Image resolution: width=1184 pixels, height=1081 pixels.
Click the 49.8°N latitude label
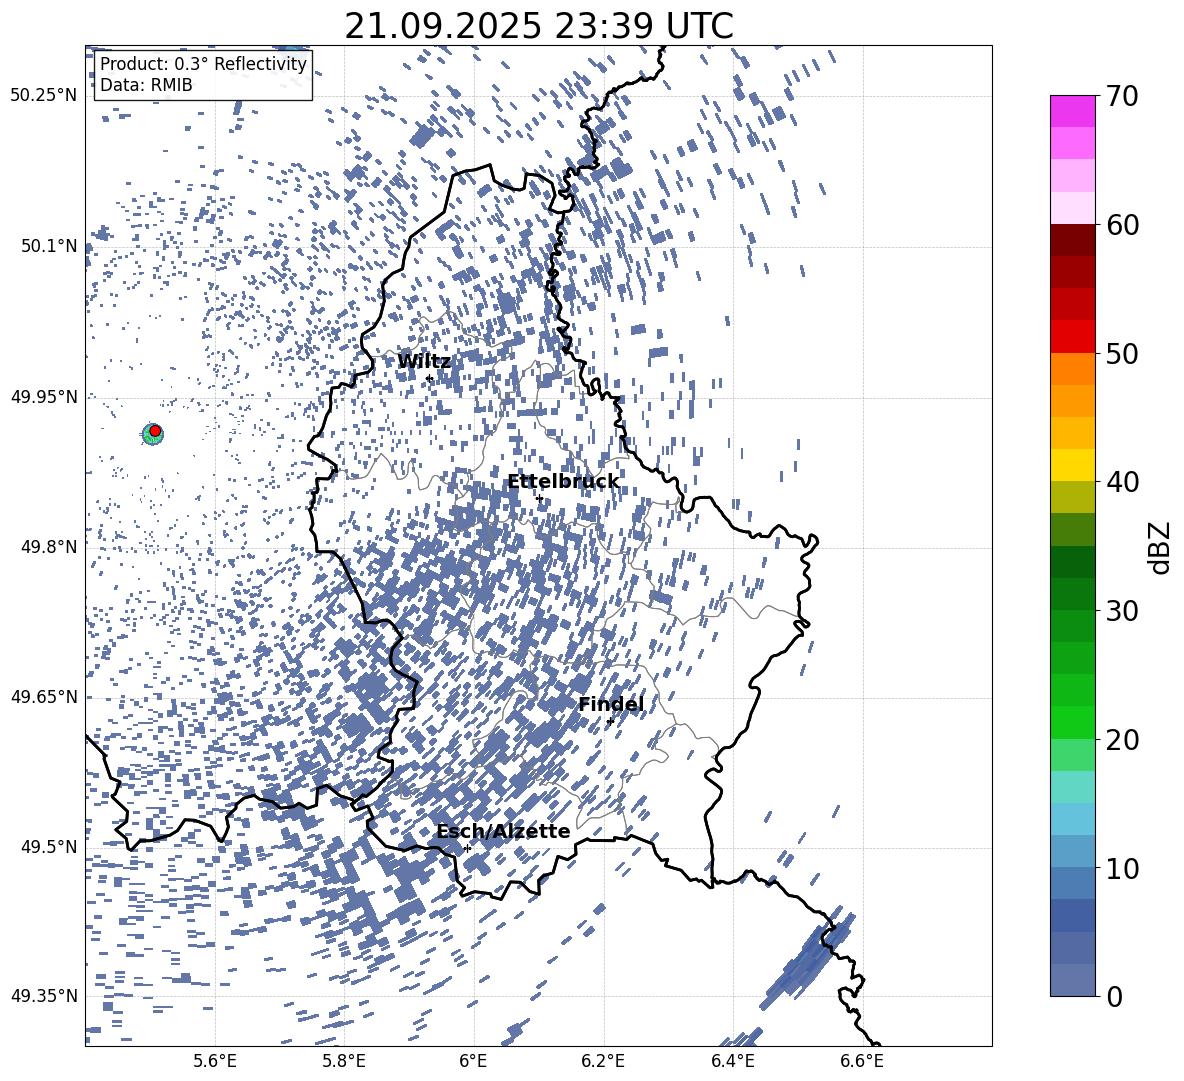tap(50, 547)
